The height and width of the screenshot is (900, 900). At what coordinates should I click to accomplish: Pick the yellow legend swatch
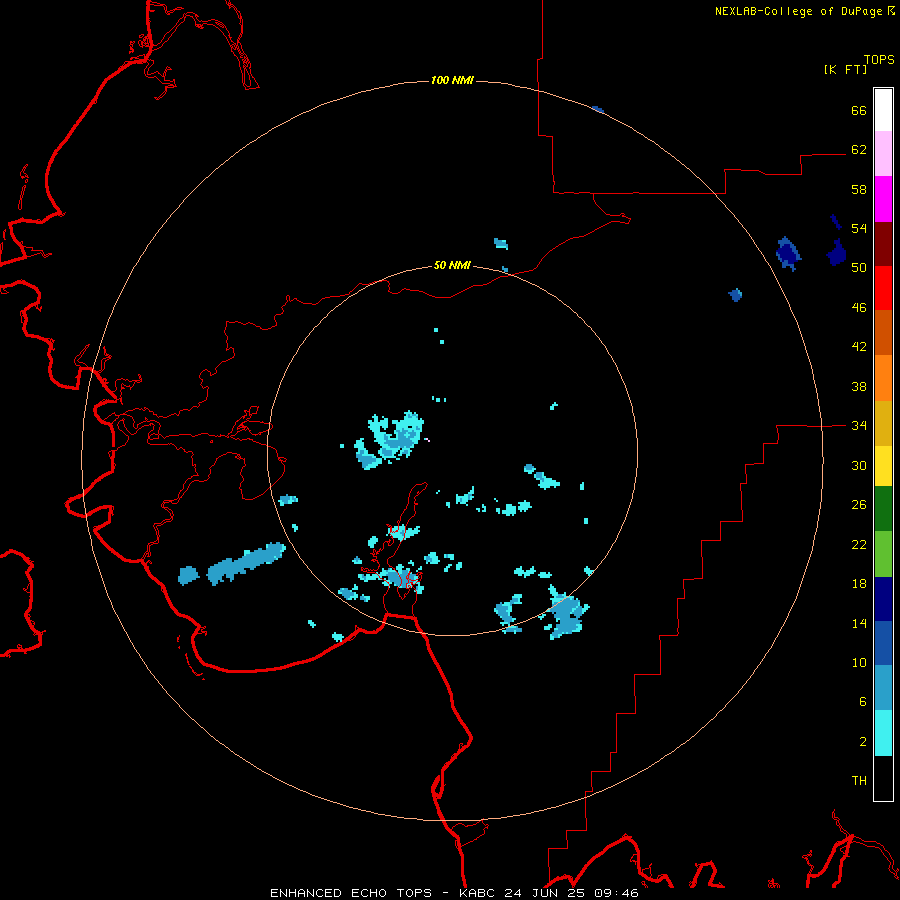click(x=883, y=466)
